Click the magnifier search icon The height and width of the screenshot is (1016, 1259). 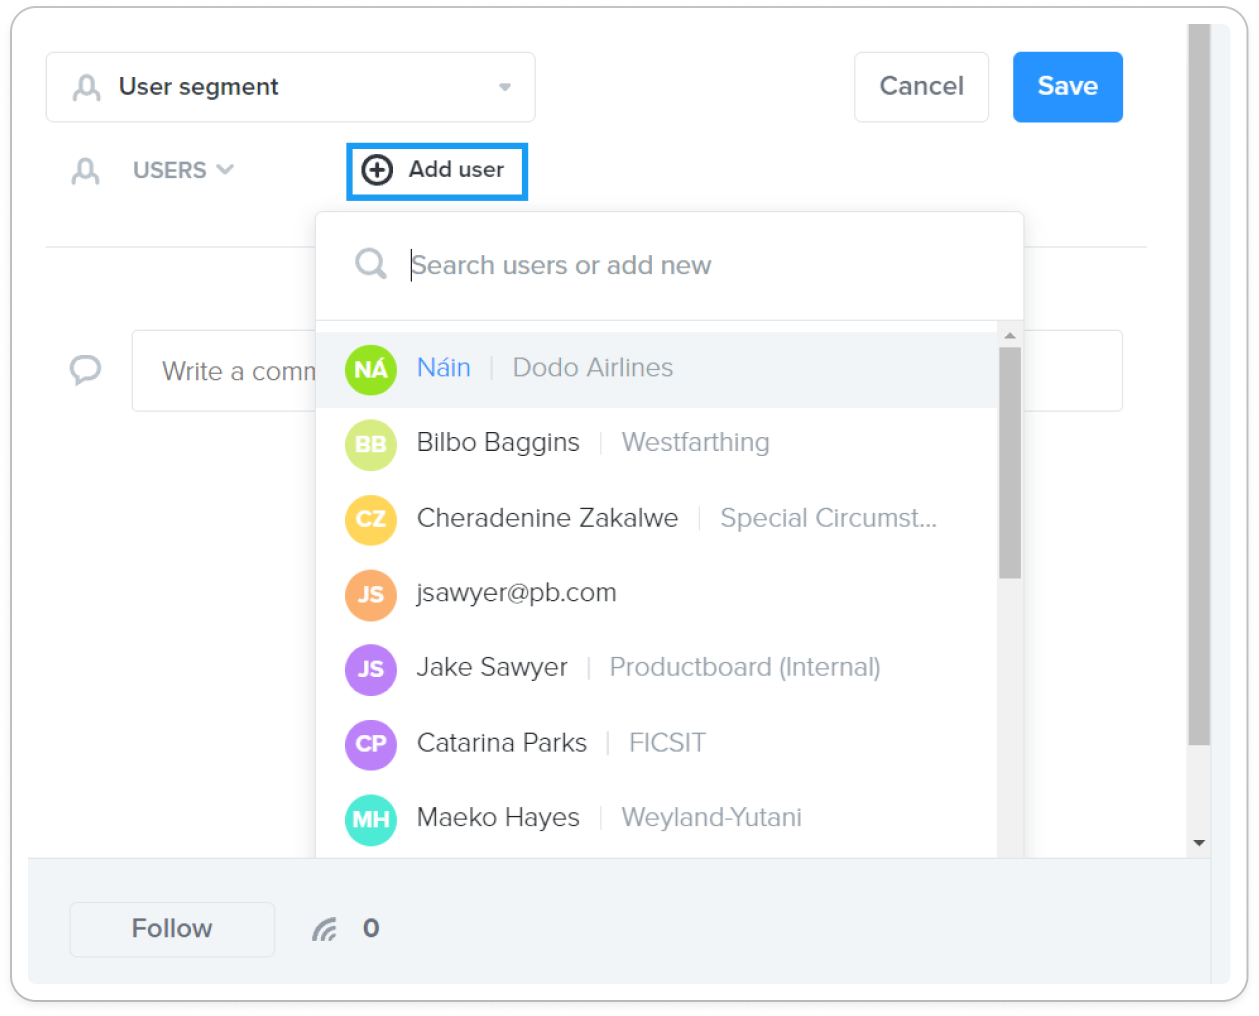pyautogui.click(x=371, y=264)
